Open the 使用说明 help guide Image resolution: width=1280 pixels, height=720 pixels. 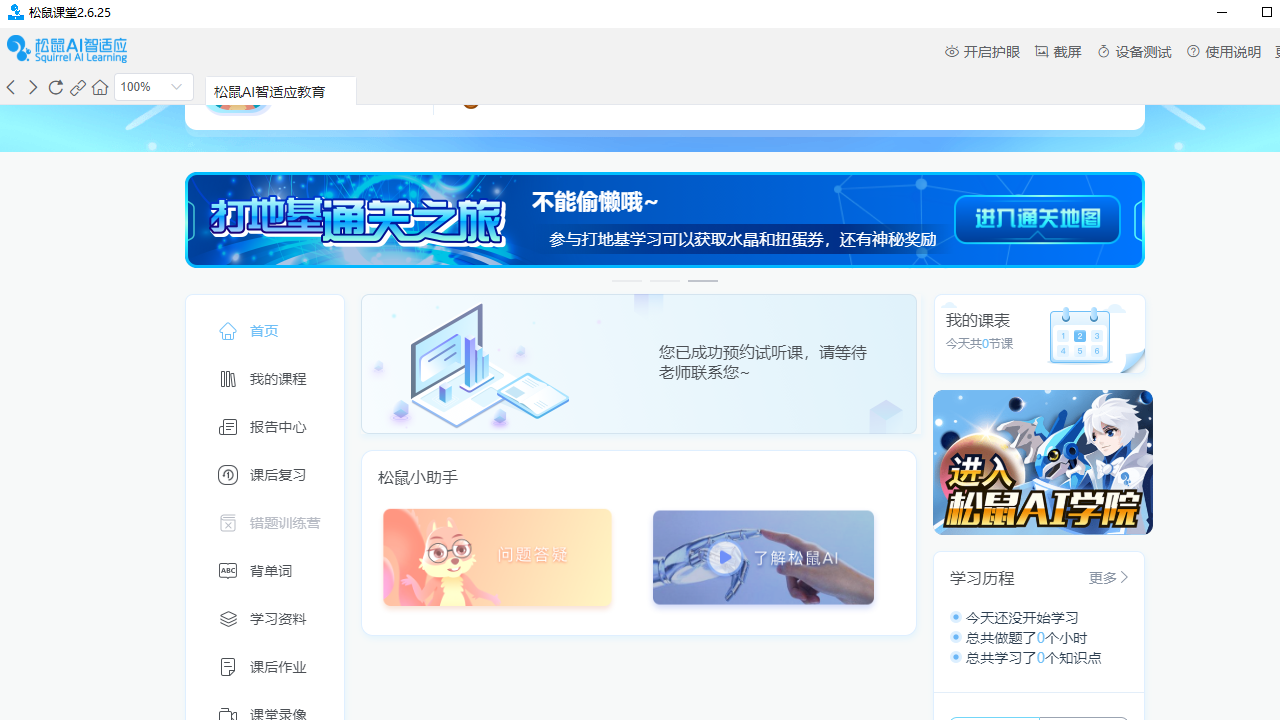click(1223, 51)
